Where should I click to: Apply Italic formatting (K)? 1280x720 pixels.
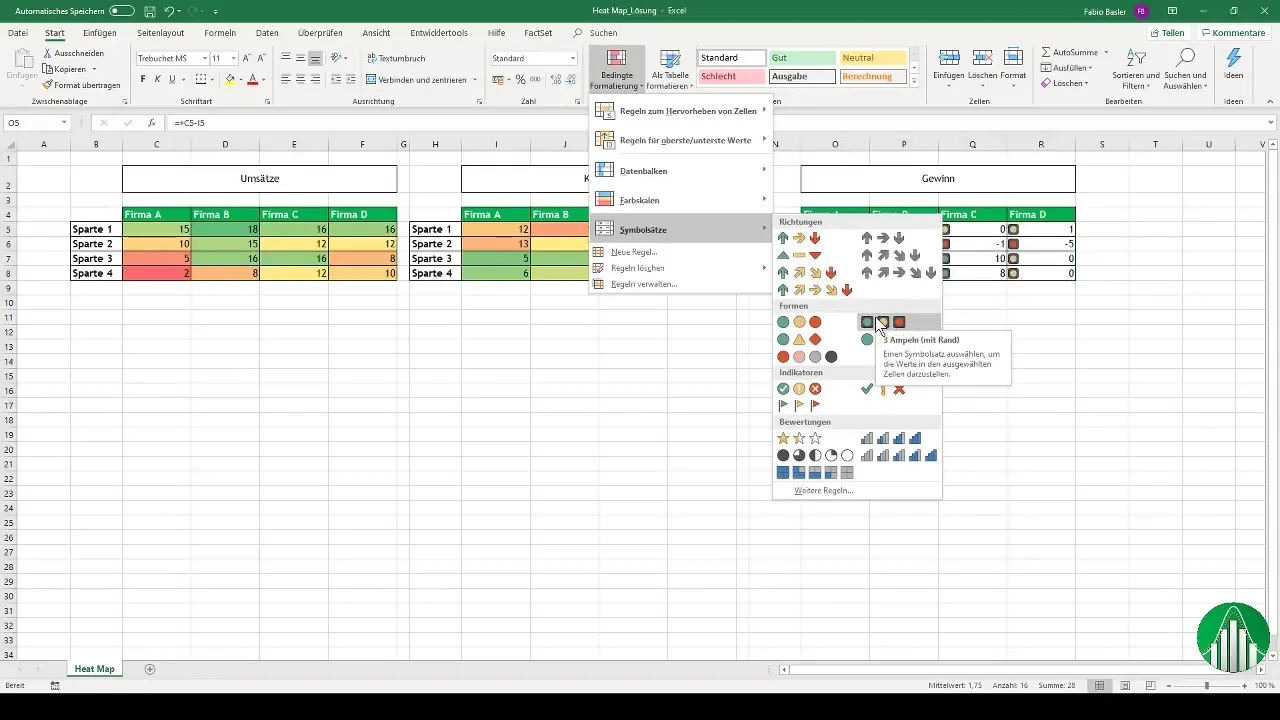[157, 79]
